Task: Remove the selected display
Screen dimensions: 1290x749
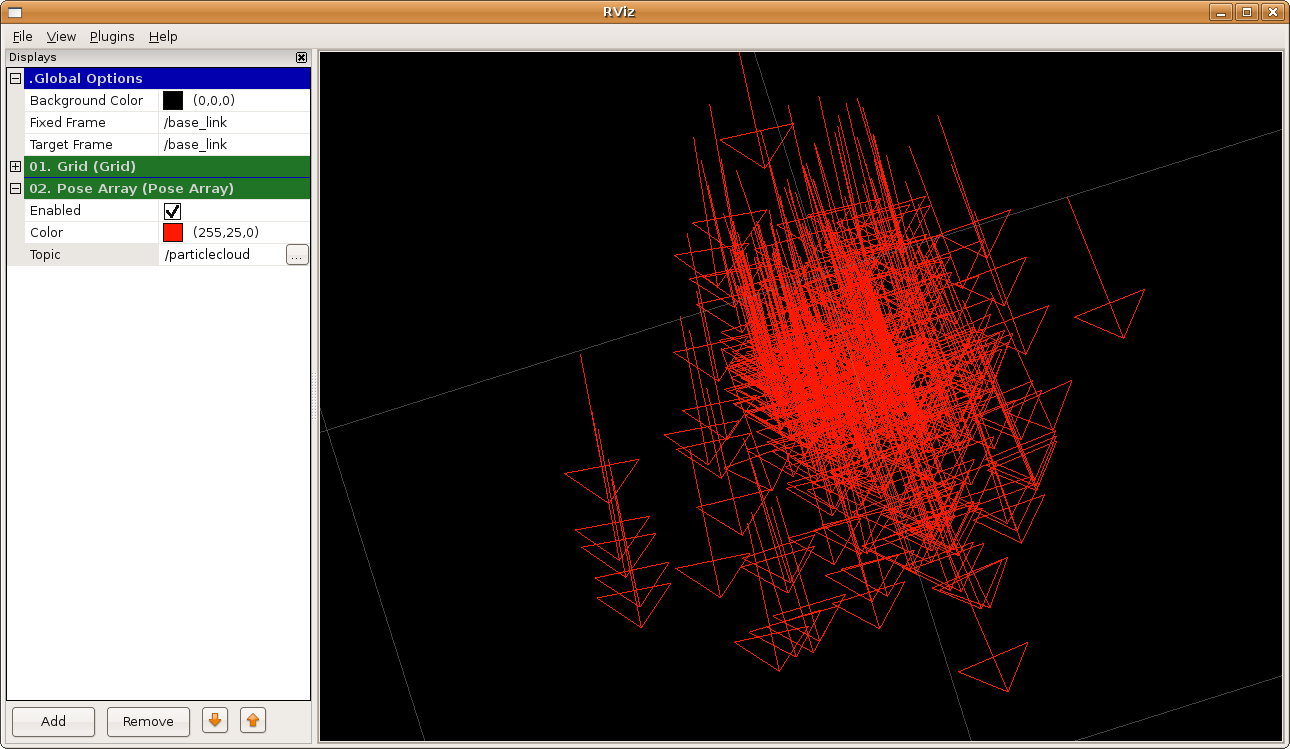Action: pos(148,721)
